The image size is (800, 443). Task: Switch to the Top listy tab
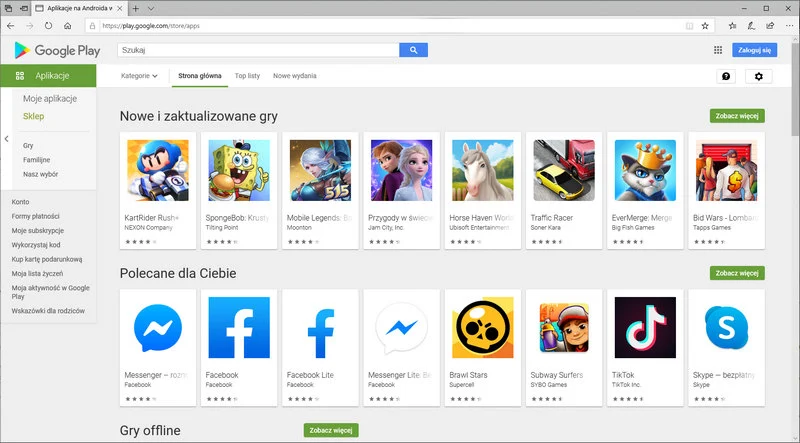point(247,76)
